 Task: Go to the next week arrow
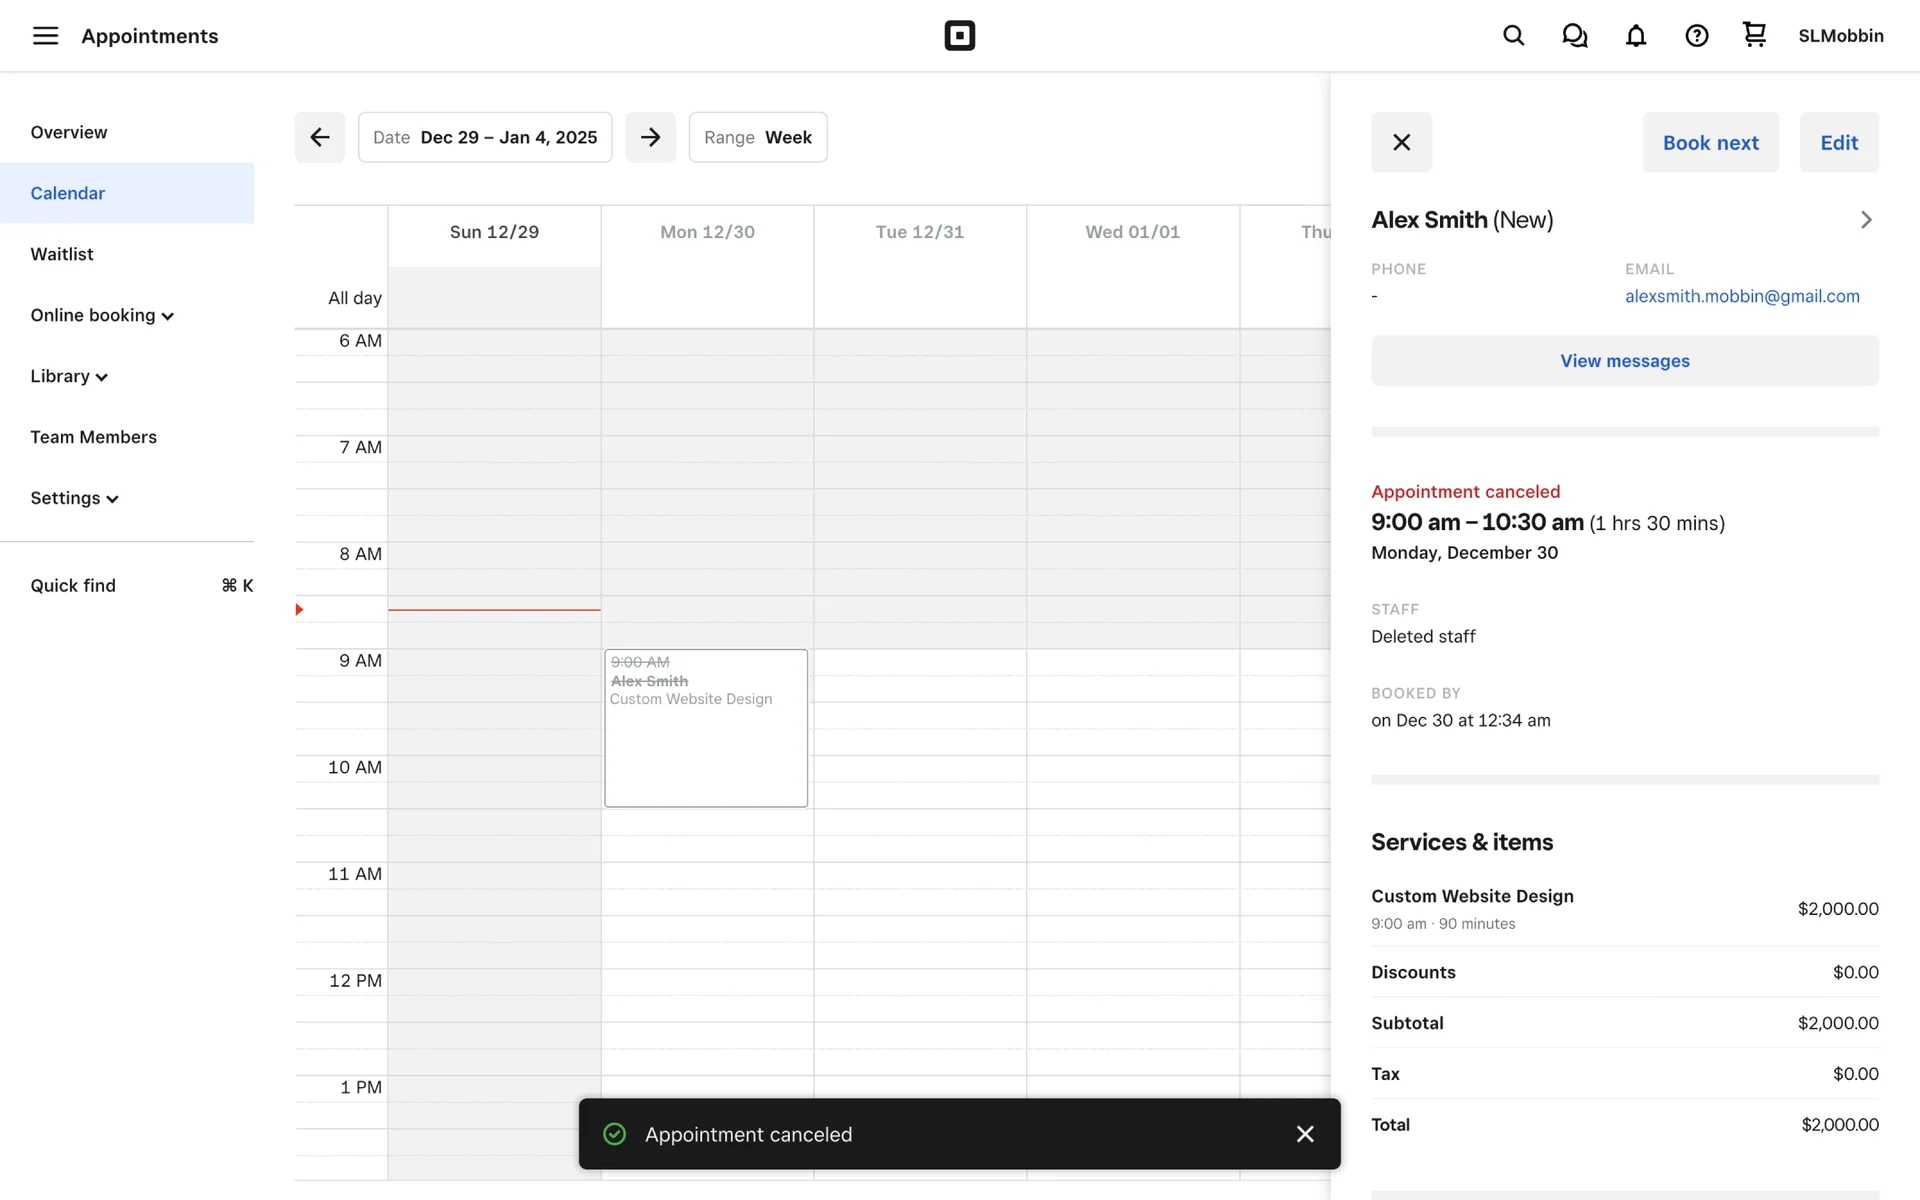coord(650,137)
